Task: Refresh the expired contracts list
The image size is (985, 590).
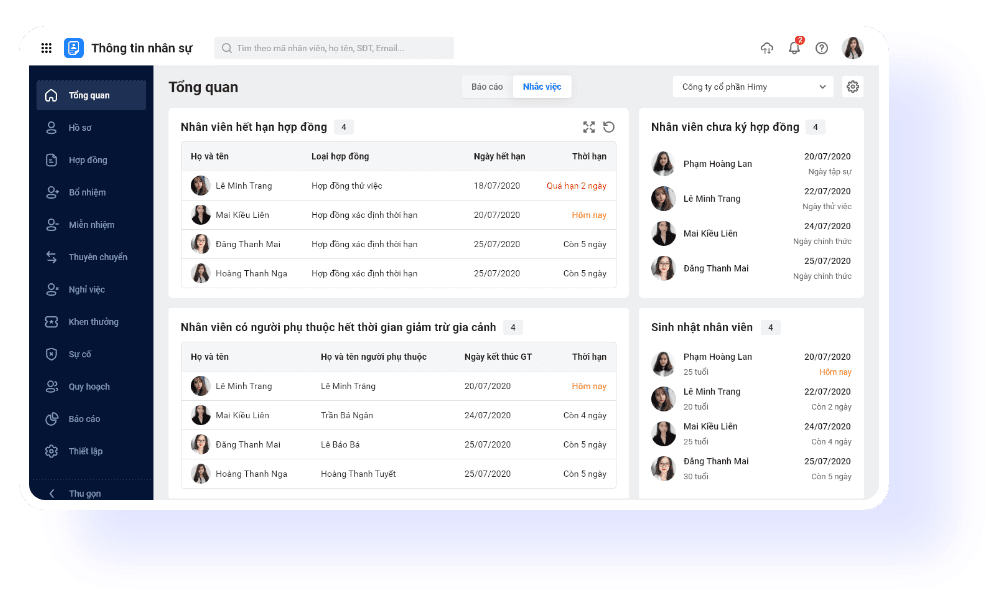Action: coord(609,127)
